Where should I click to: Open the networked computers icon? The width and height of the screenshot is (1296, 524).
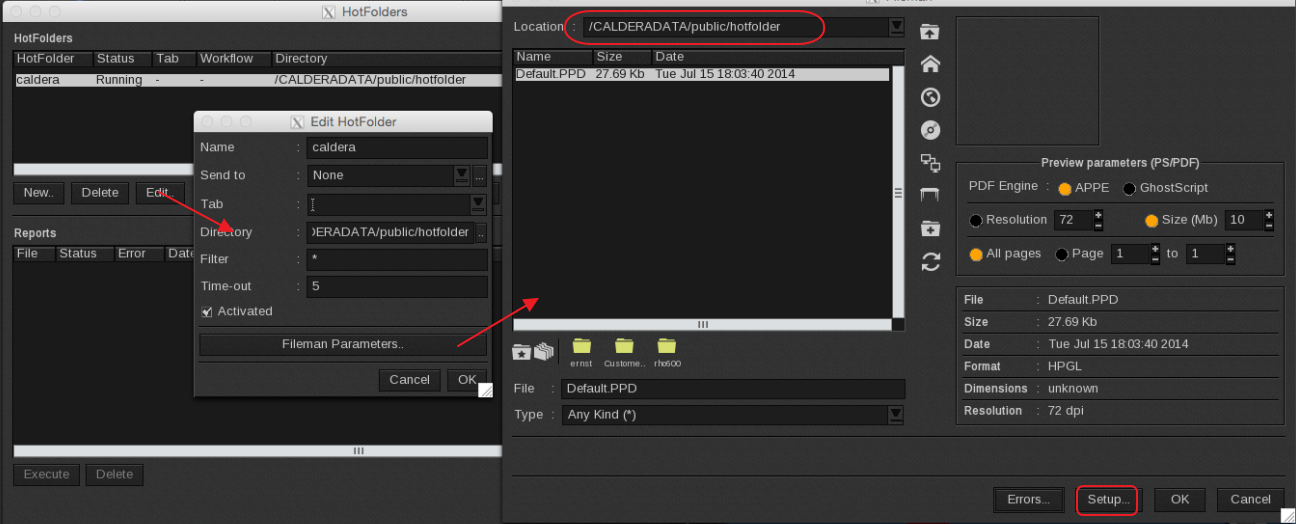click(x=930, y=162)
